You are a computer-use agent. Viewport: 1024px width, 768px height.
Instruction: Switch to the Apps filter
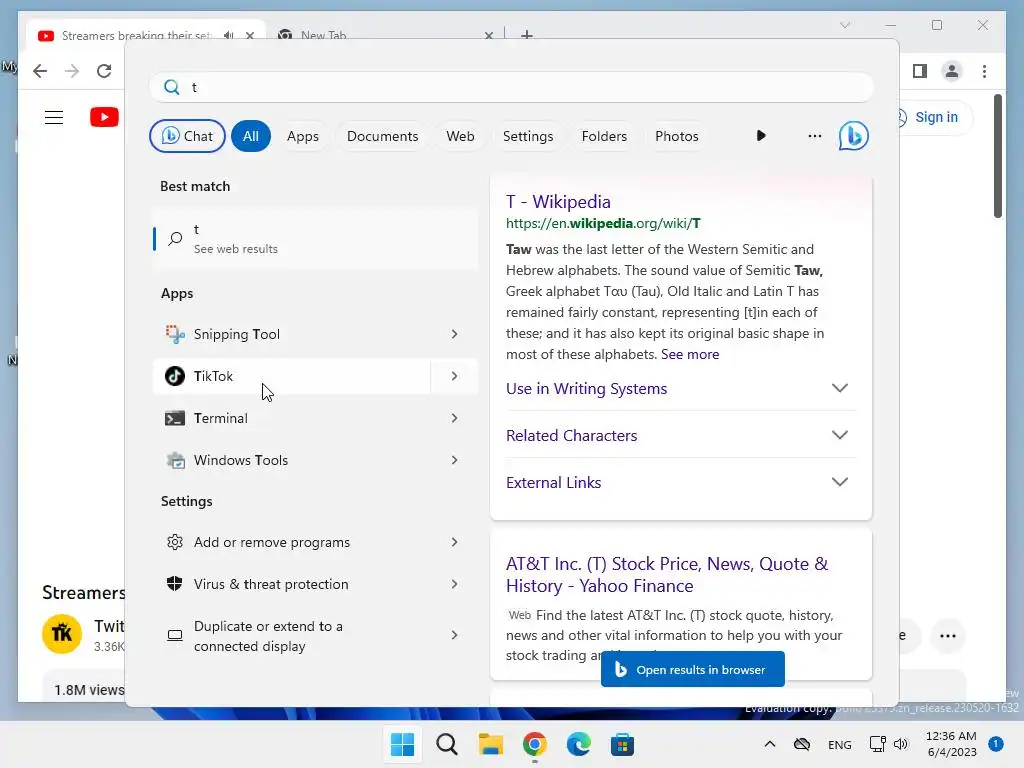[303, 136]
